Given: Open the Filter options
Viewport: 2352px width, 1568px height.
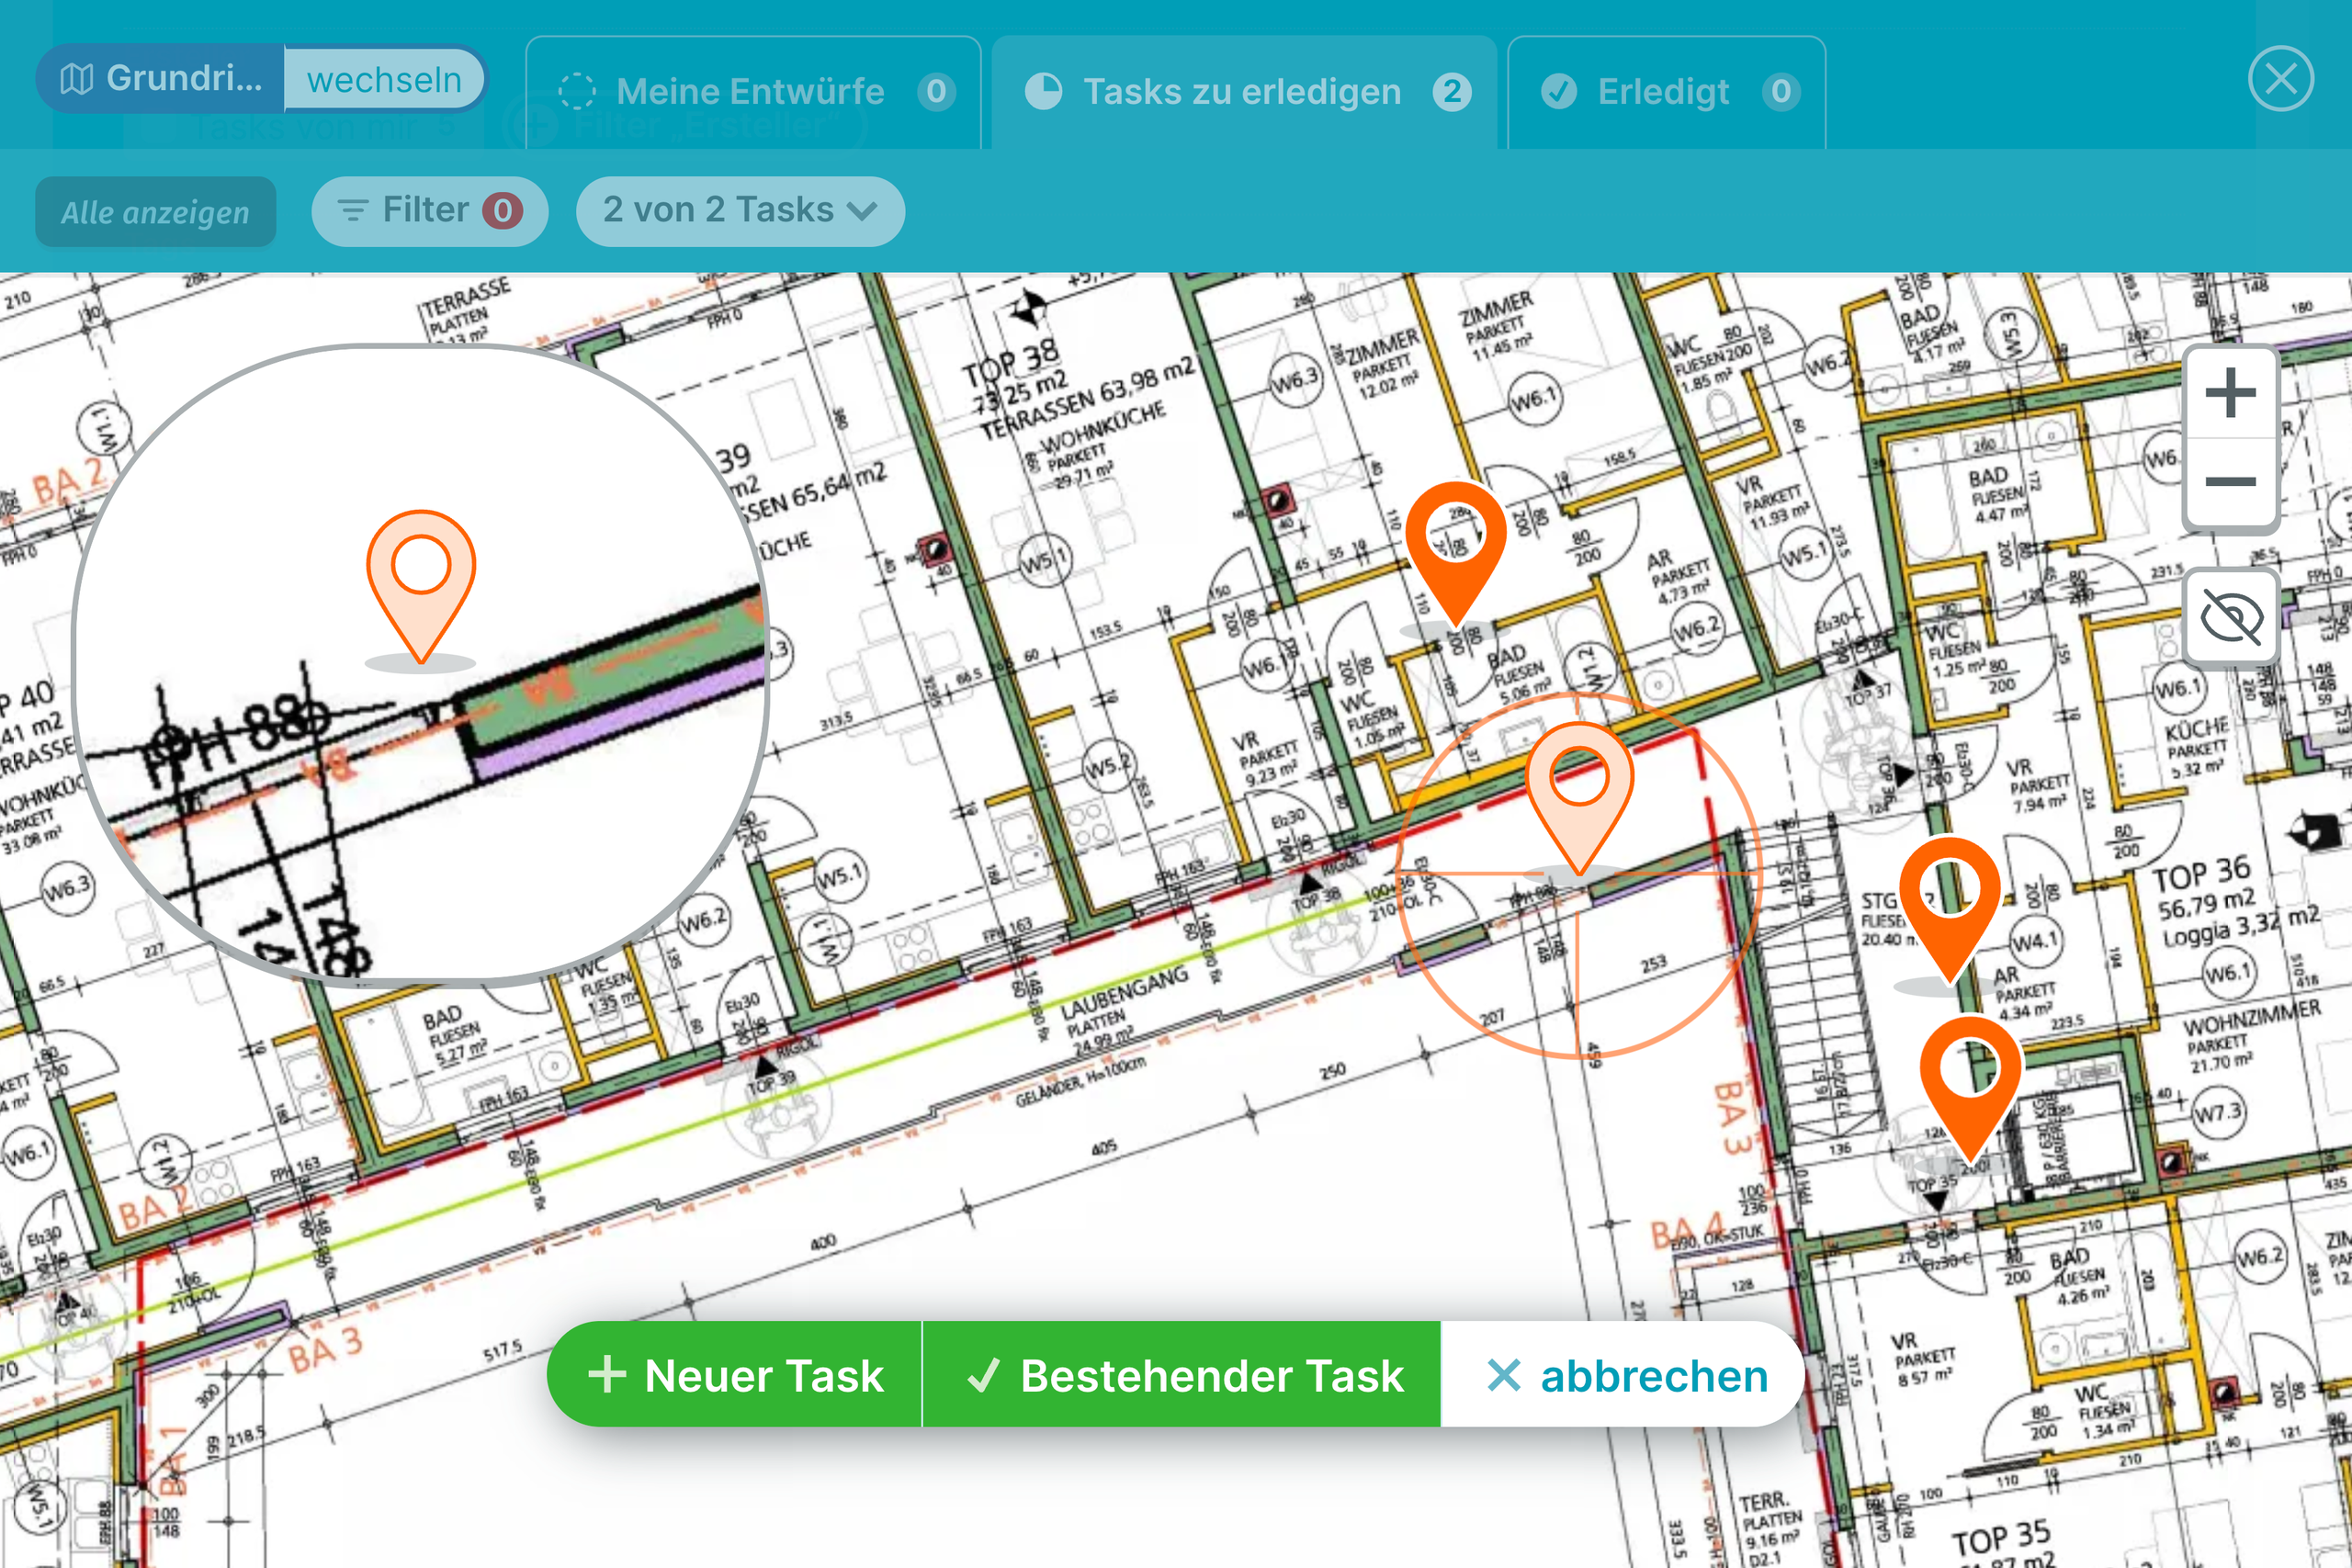Looking at the screenshot, I should tap(429, 211).
